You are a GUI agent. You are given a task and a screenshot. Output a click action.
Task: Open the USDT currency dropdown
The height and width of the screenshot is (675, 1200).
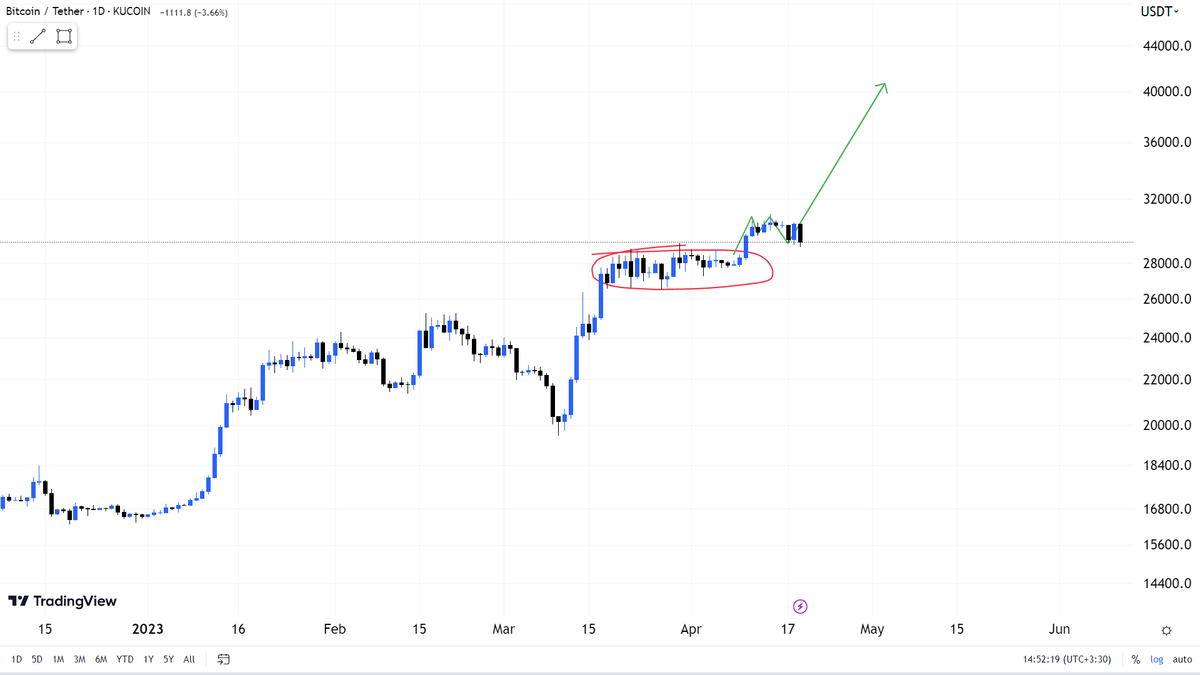coord(1160,11)
